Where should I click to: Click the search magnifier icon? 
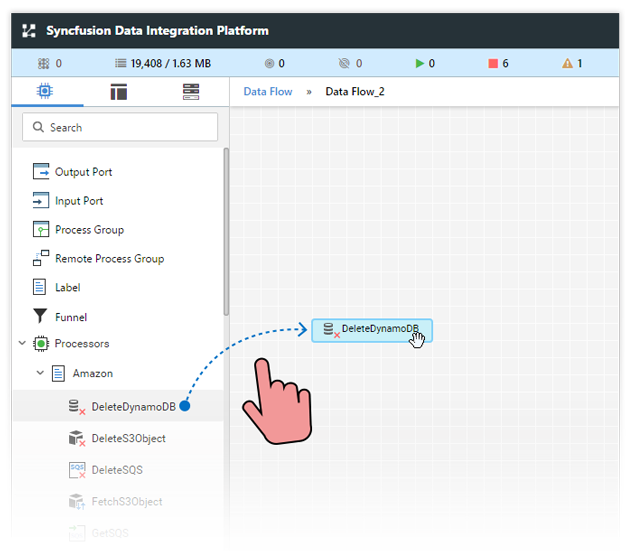(38, 127)
